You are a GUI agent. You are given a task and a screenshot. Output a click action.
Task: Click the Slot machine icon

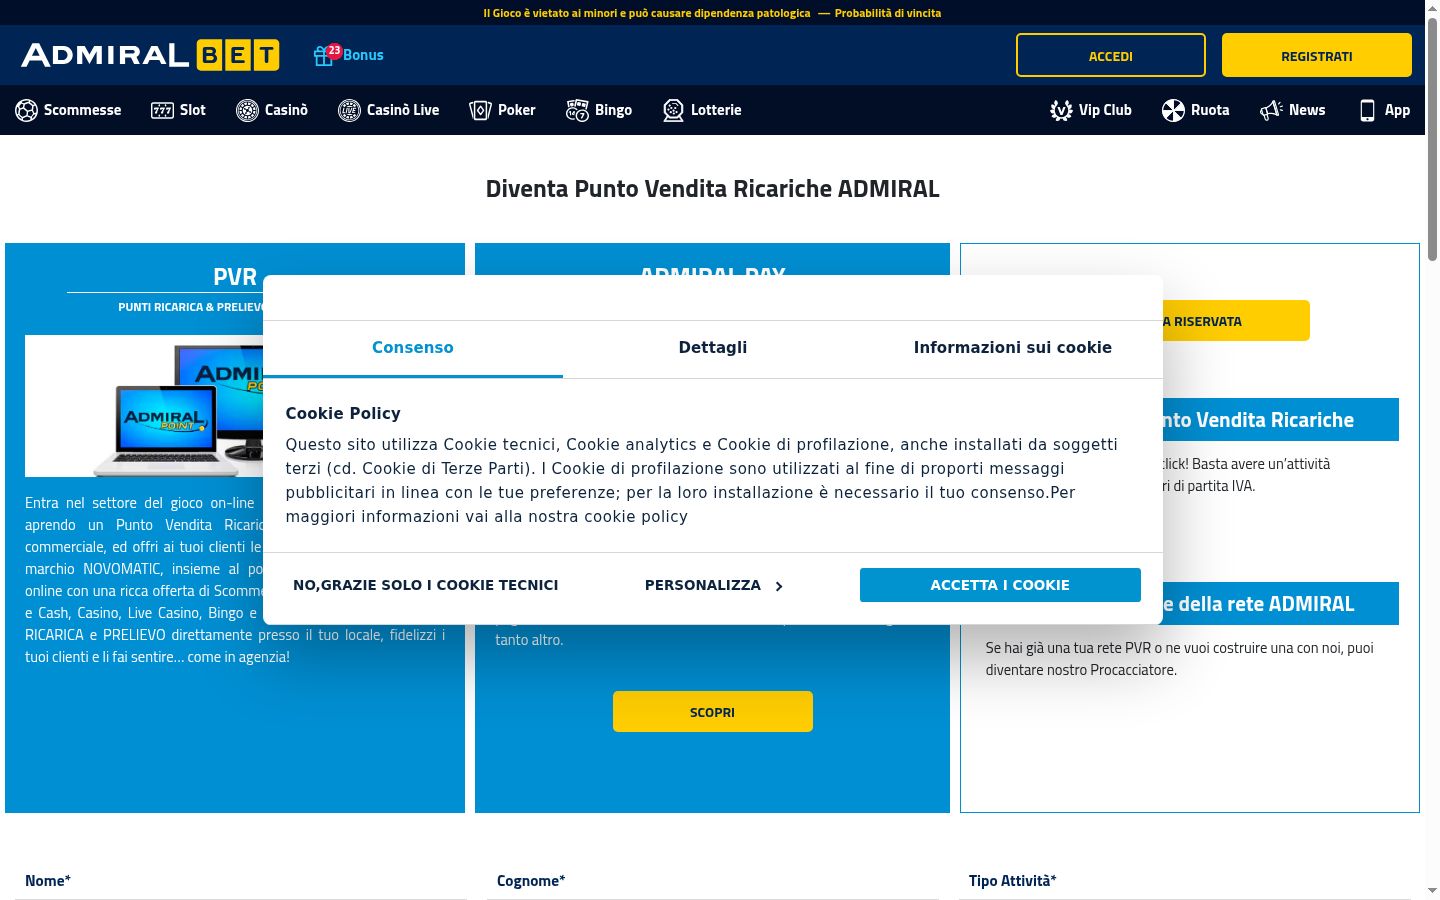[x=162, y=110]
